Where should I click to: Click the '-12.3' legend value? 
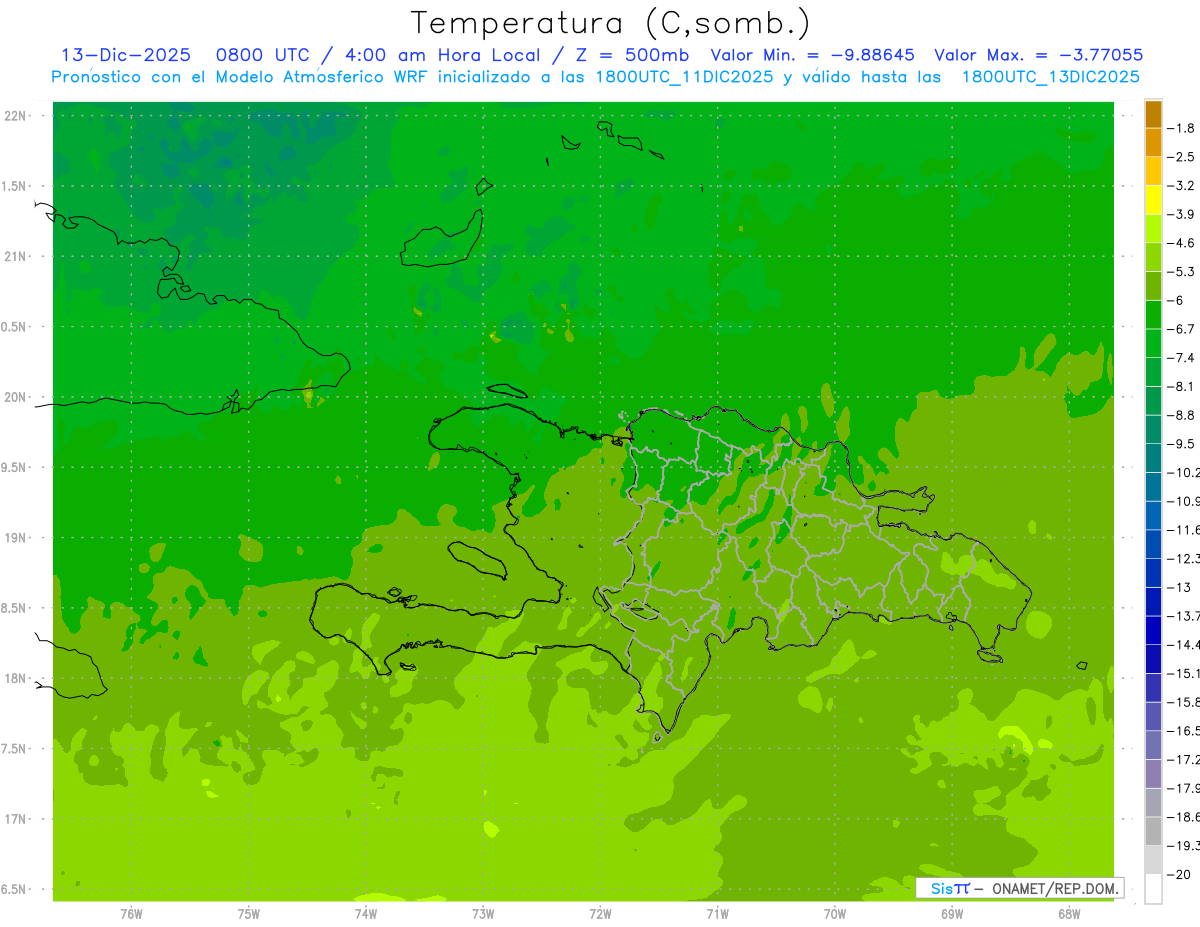(x=1183, y=558)
